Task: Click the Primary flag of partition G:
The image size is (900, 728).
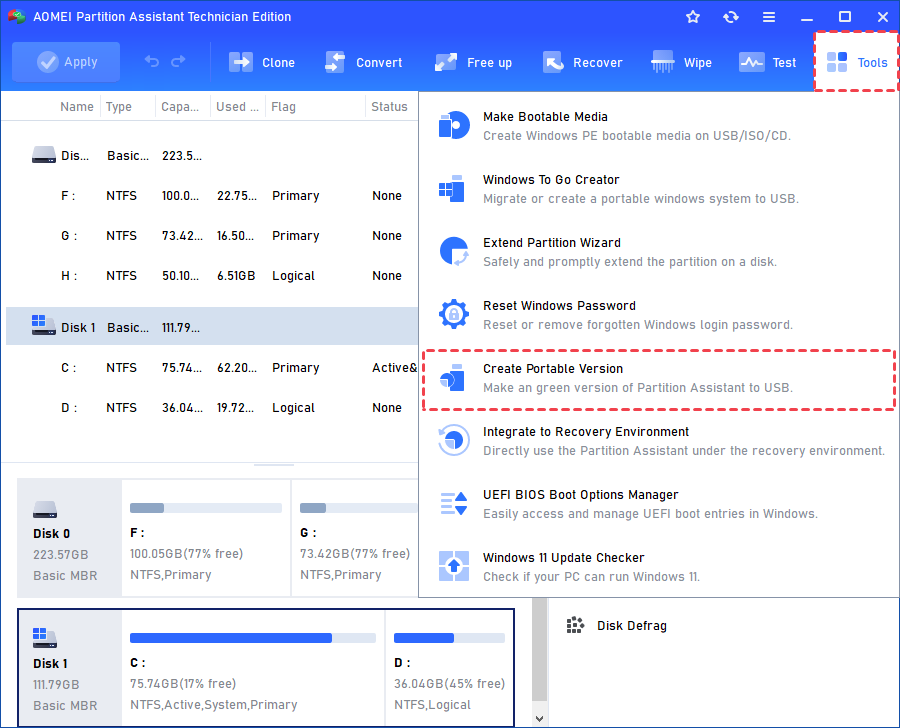Action: click(296, 236)
